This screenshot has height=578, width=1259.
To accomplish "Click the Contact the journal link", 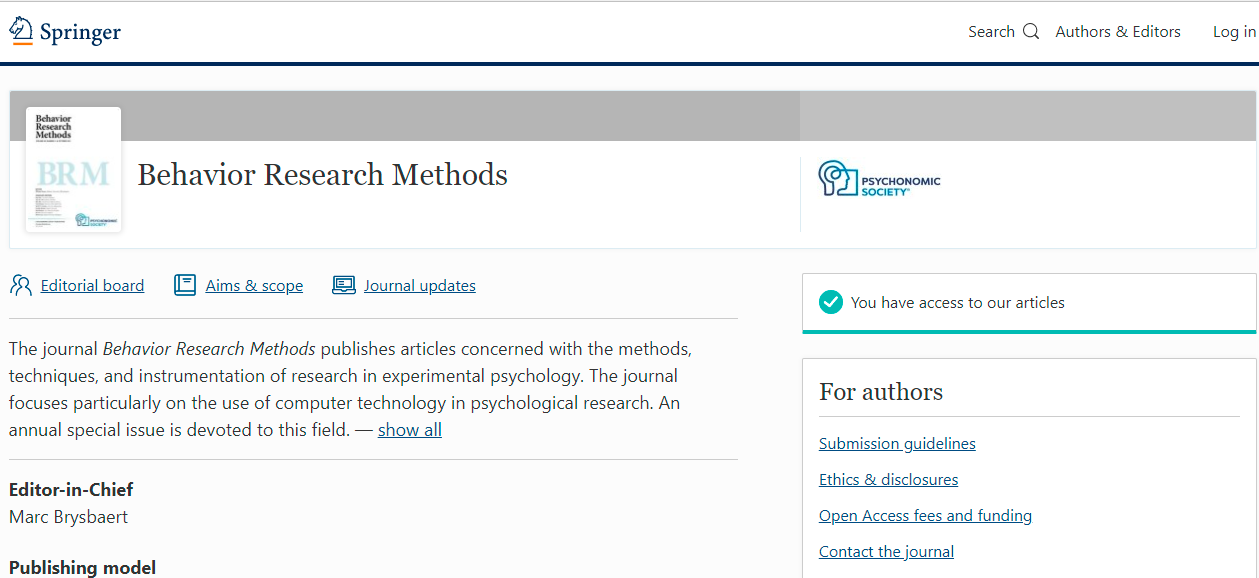I will [x=886, y=552].
